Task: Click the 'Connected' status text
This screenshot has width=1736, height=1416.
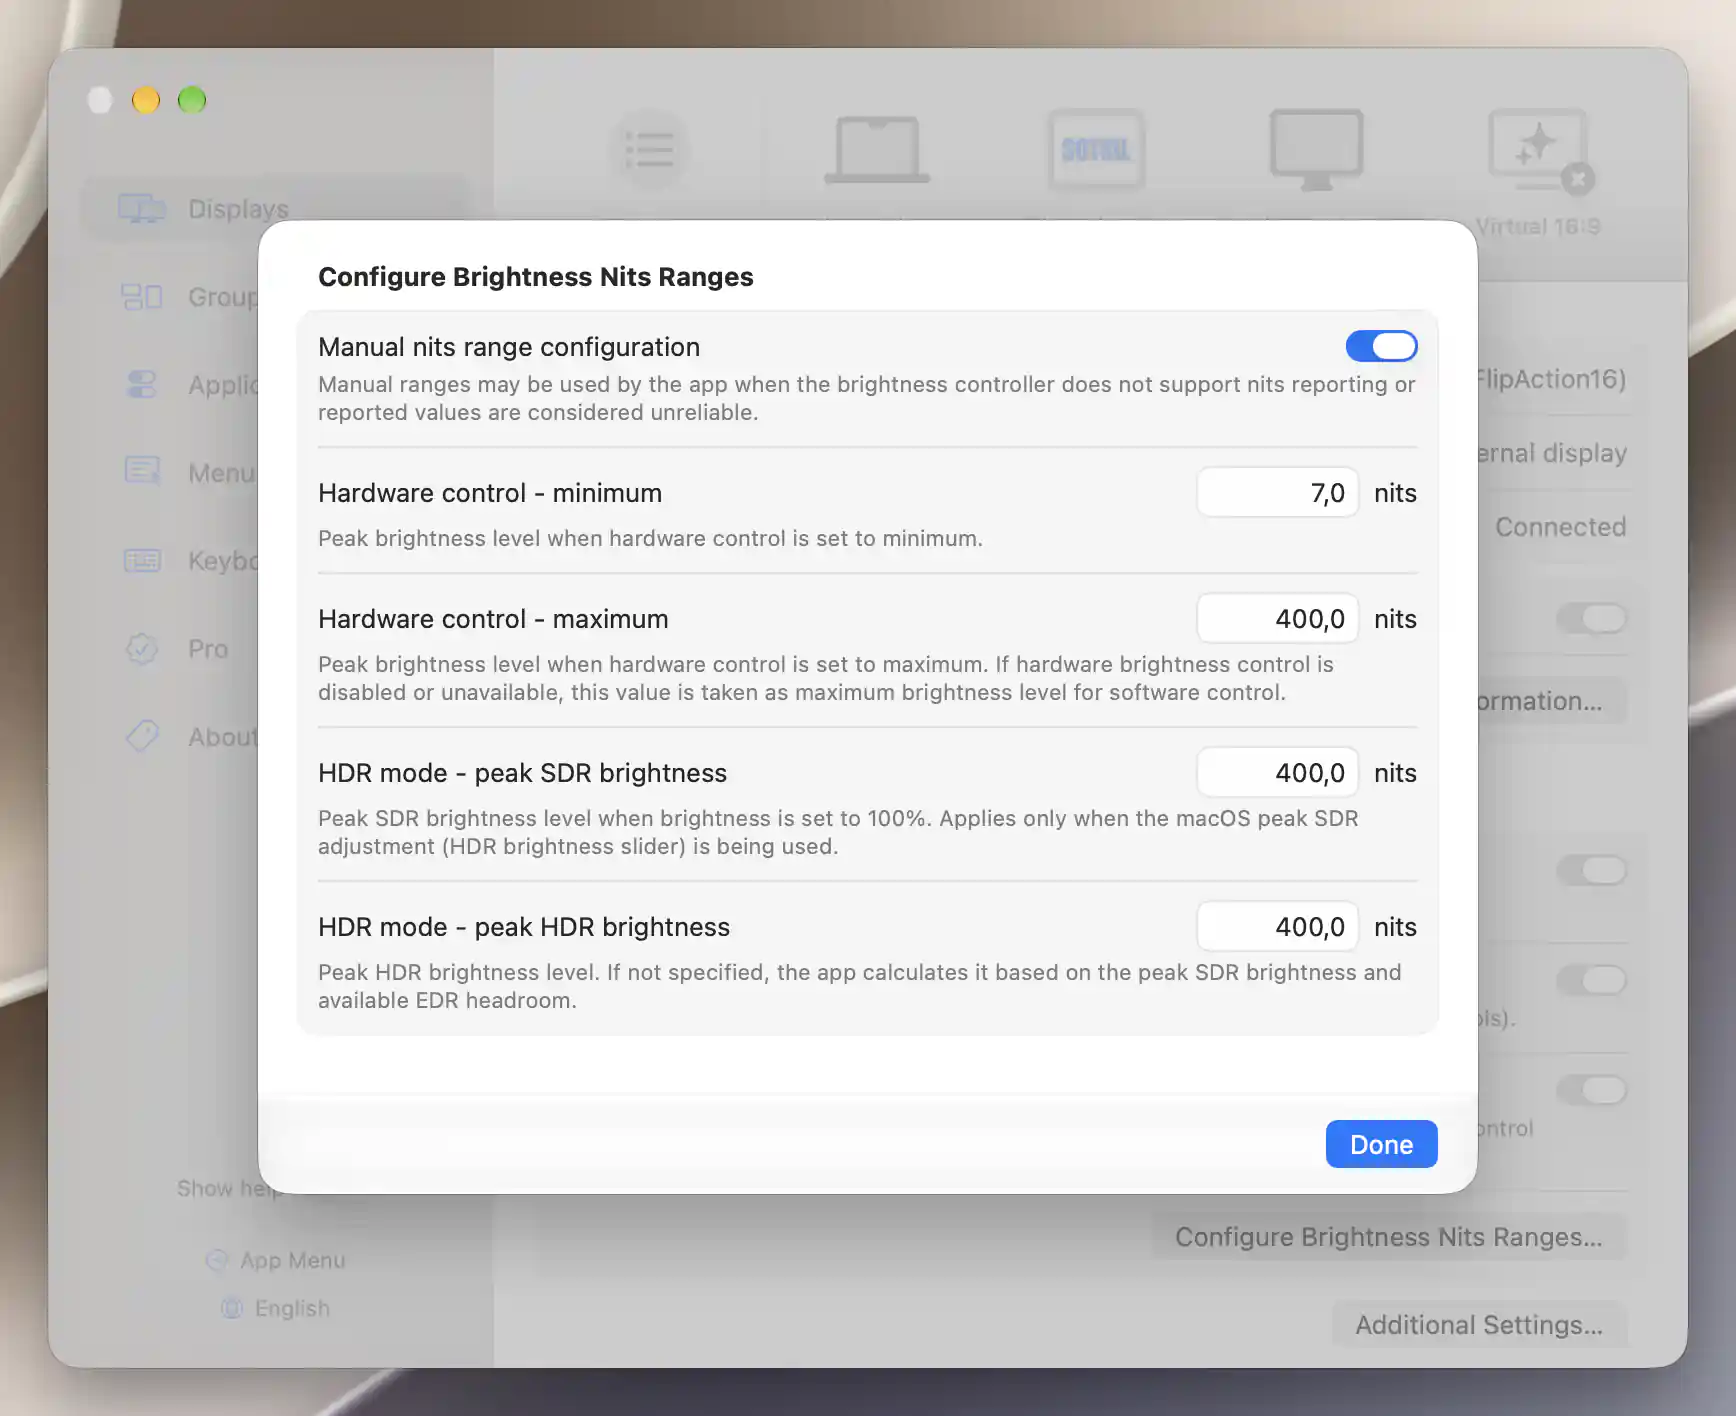Action: click(x=1560, y=527)
